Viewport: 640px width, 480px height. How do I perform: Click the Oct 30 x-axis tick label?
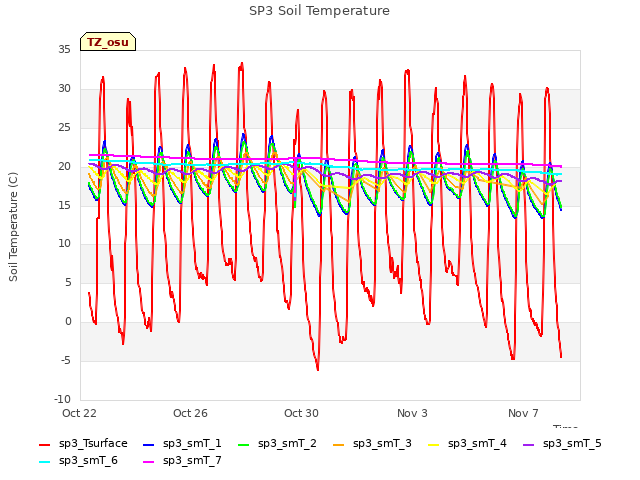[x=301, y=413]
